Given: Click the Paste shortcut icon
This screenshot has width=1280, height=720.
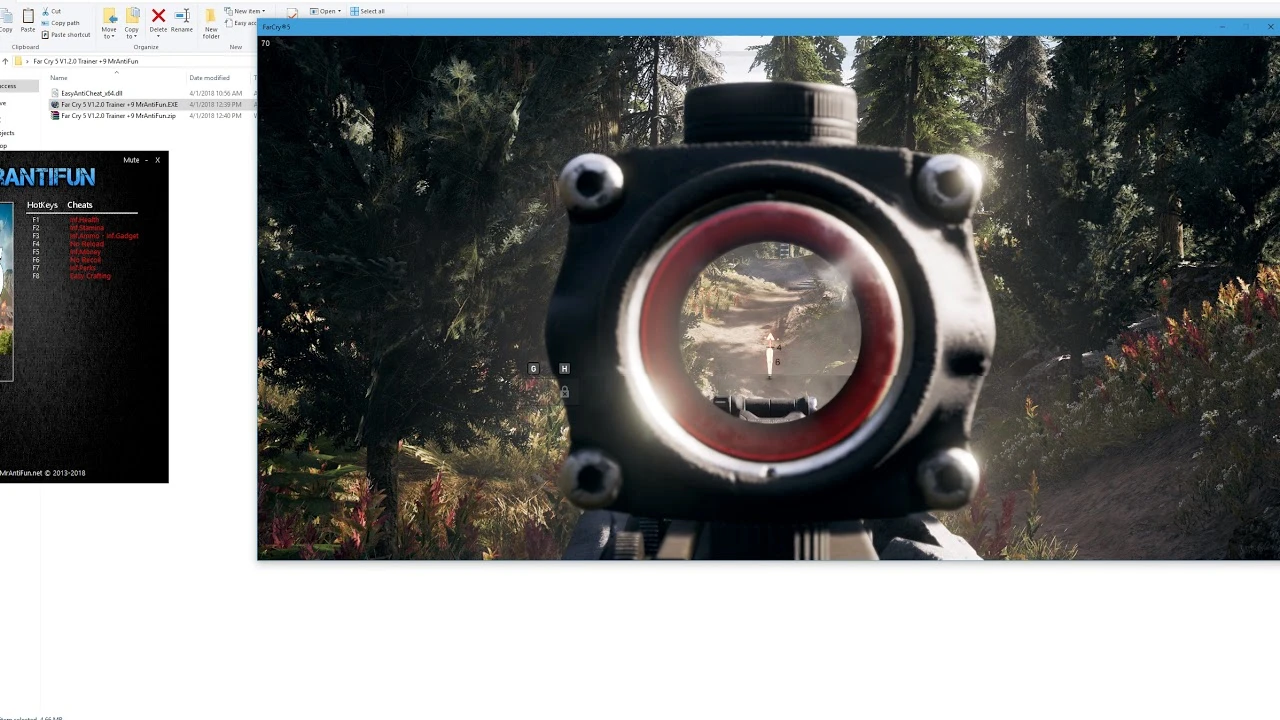Looking at the screenshot, I should coord(45,35).
